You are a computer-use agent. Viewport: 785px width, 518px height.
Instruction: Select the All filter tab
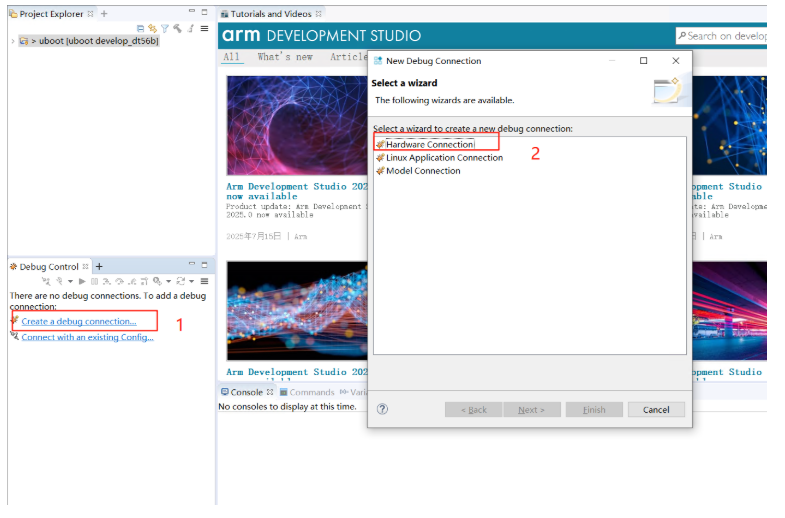[x=231, y=57]
